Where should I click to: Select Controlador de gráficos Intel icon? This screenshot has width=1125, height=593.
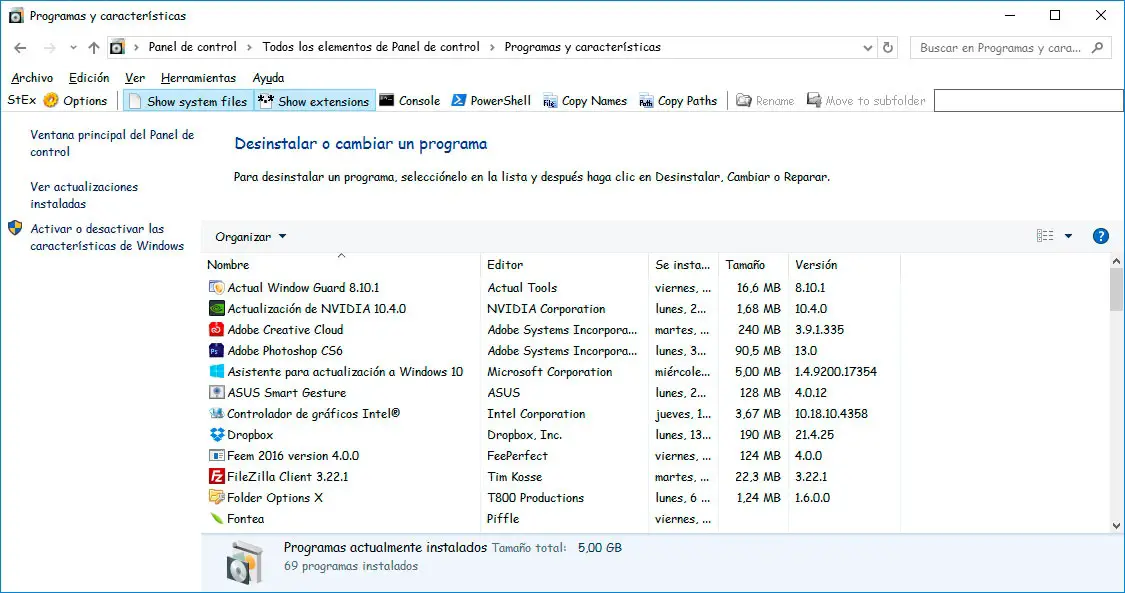coord(216,414)
